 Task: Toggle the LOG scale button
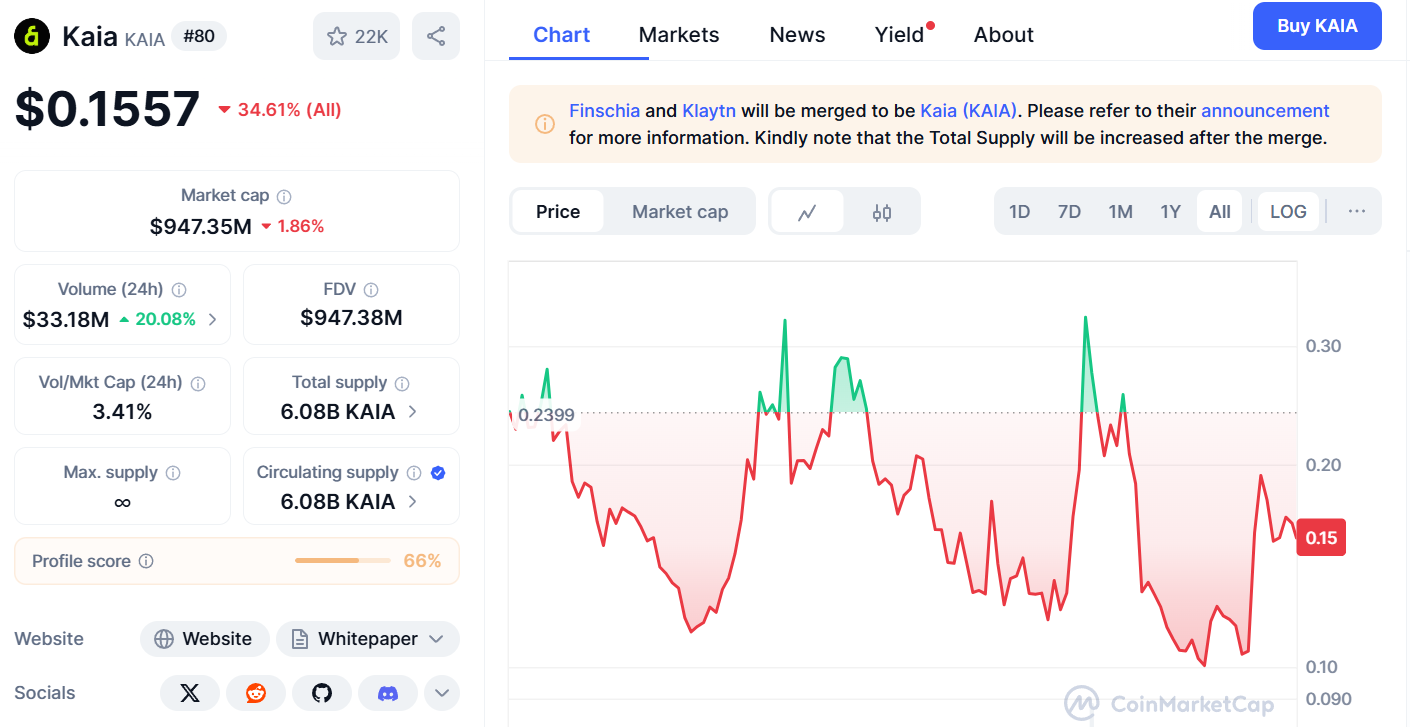click(x=1288, y=211)
